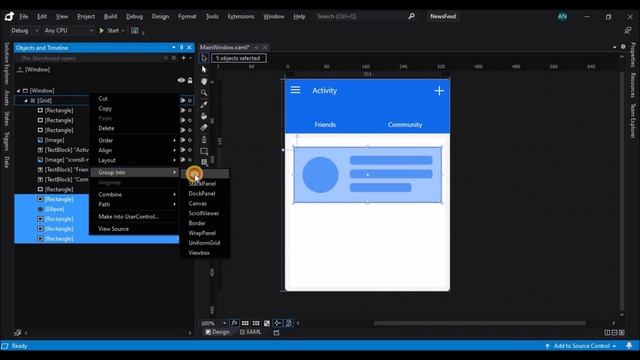The image size is (640, 360).
Task: Collapse the [Grid] tree node
Action: pos(26,100)
